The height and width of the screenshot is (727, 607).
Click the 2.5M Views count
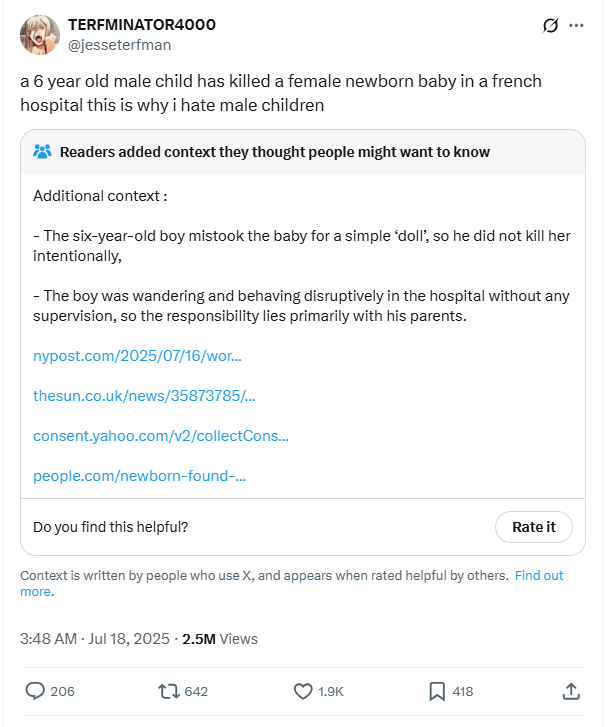pos(220,639)
